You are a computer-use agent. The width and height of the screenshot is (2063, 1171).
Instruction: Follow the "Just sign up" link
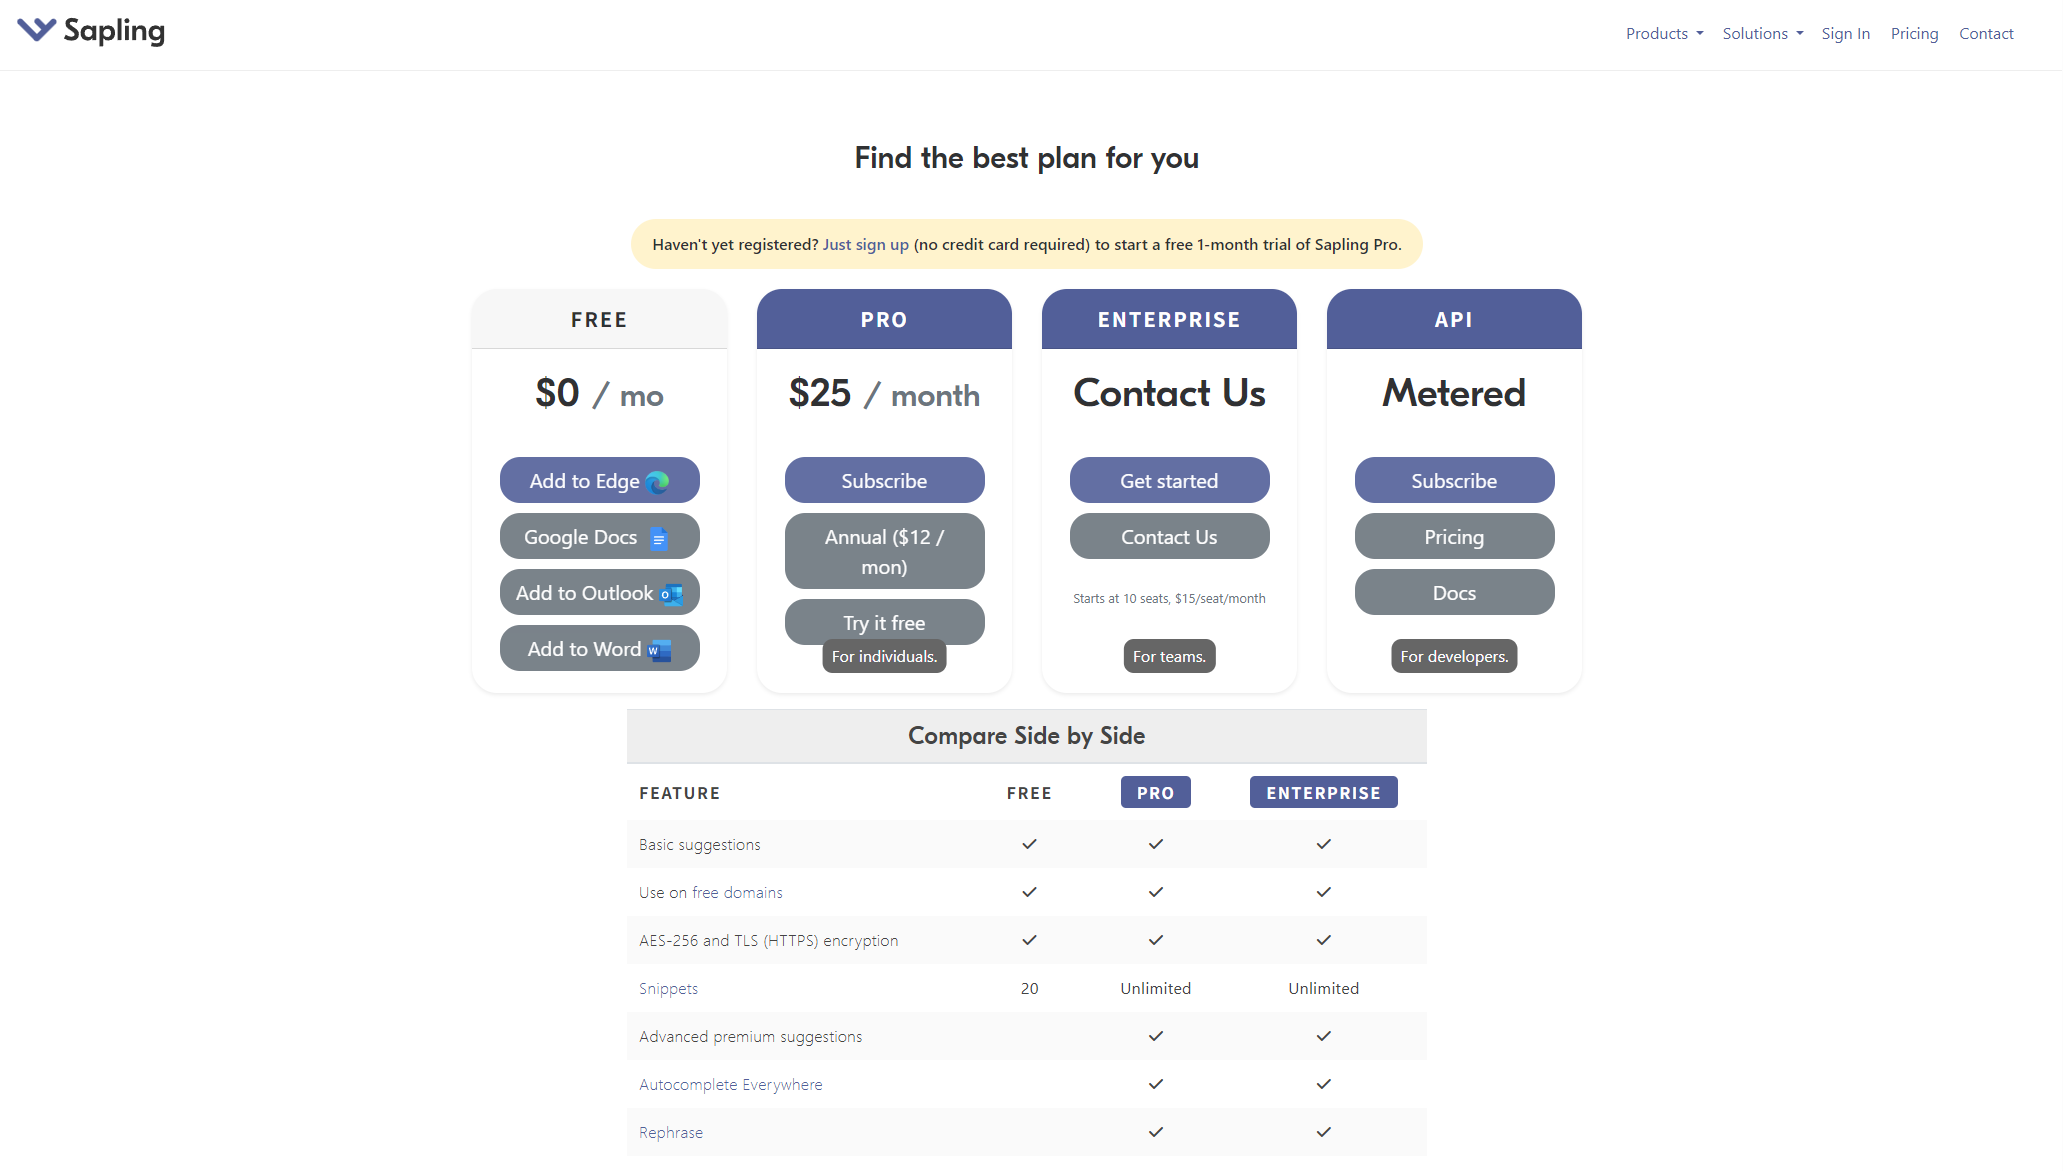point(865,245)
